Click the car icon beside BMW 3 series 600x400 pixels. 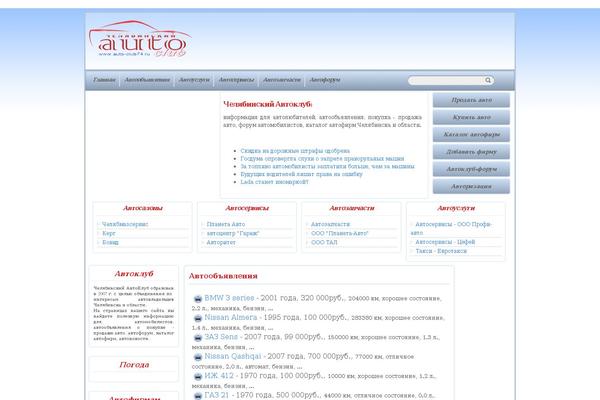[x=198, y=299]
